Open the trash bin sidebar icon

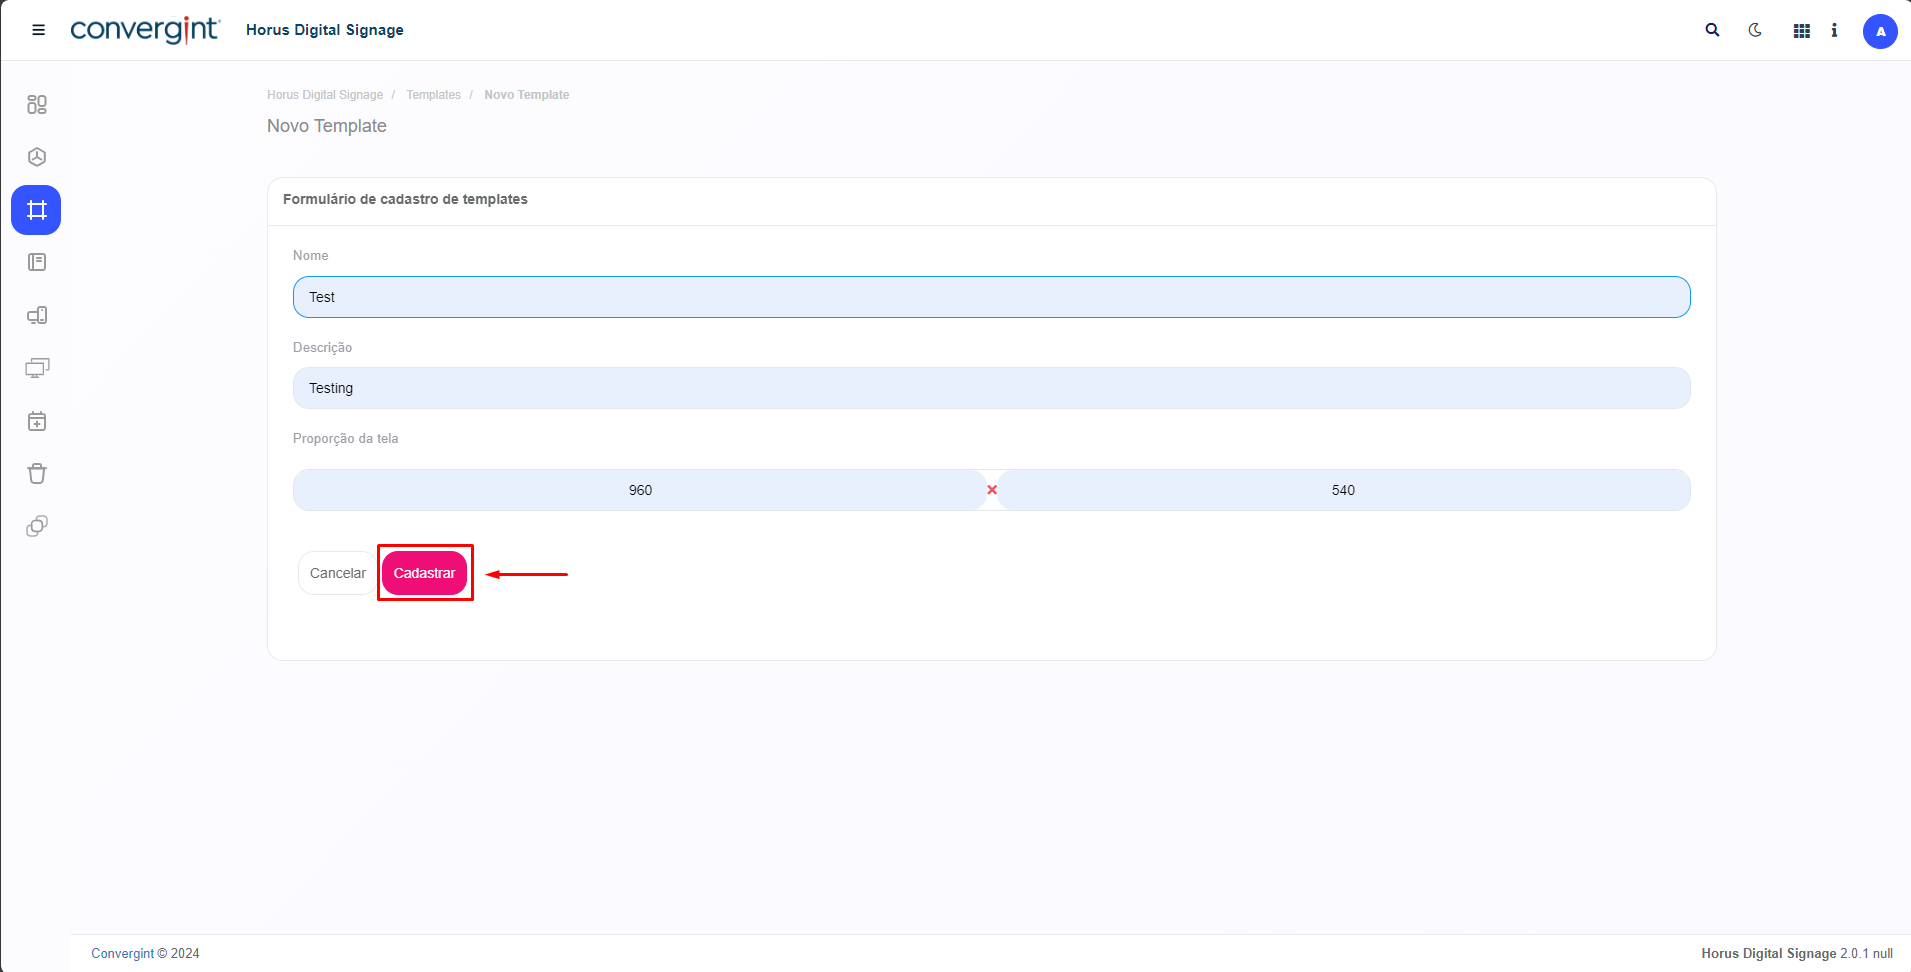click(37, 474)
